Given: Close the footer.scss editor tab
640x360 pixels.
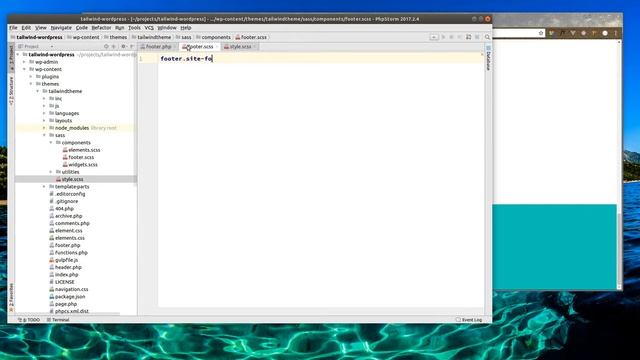Looking at the screenshot, I should [x=217, y=47].
